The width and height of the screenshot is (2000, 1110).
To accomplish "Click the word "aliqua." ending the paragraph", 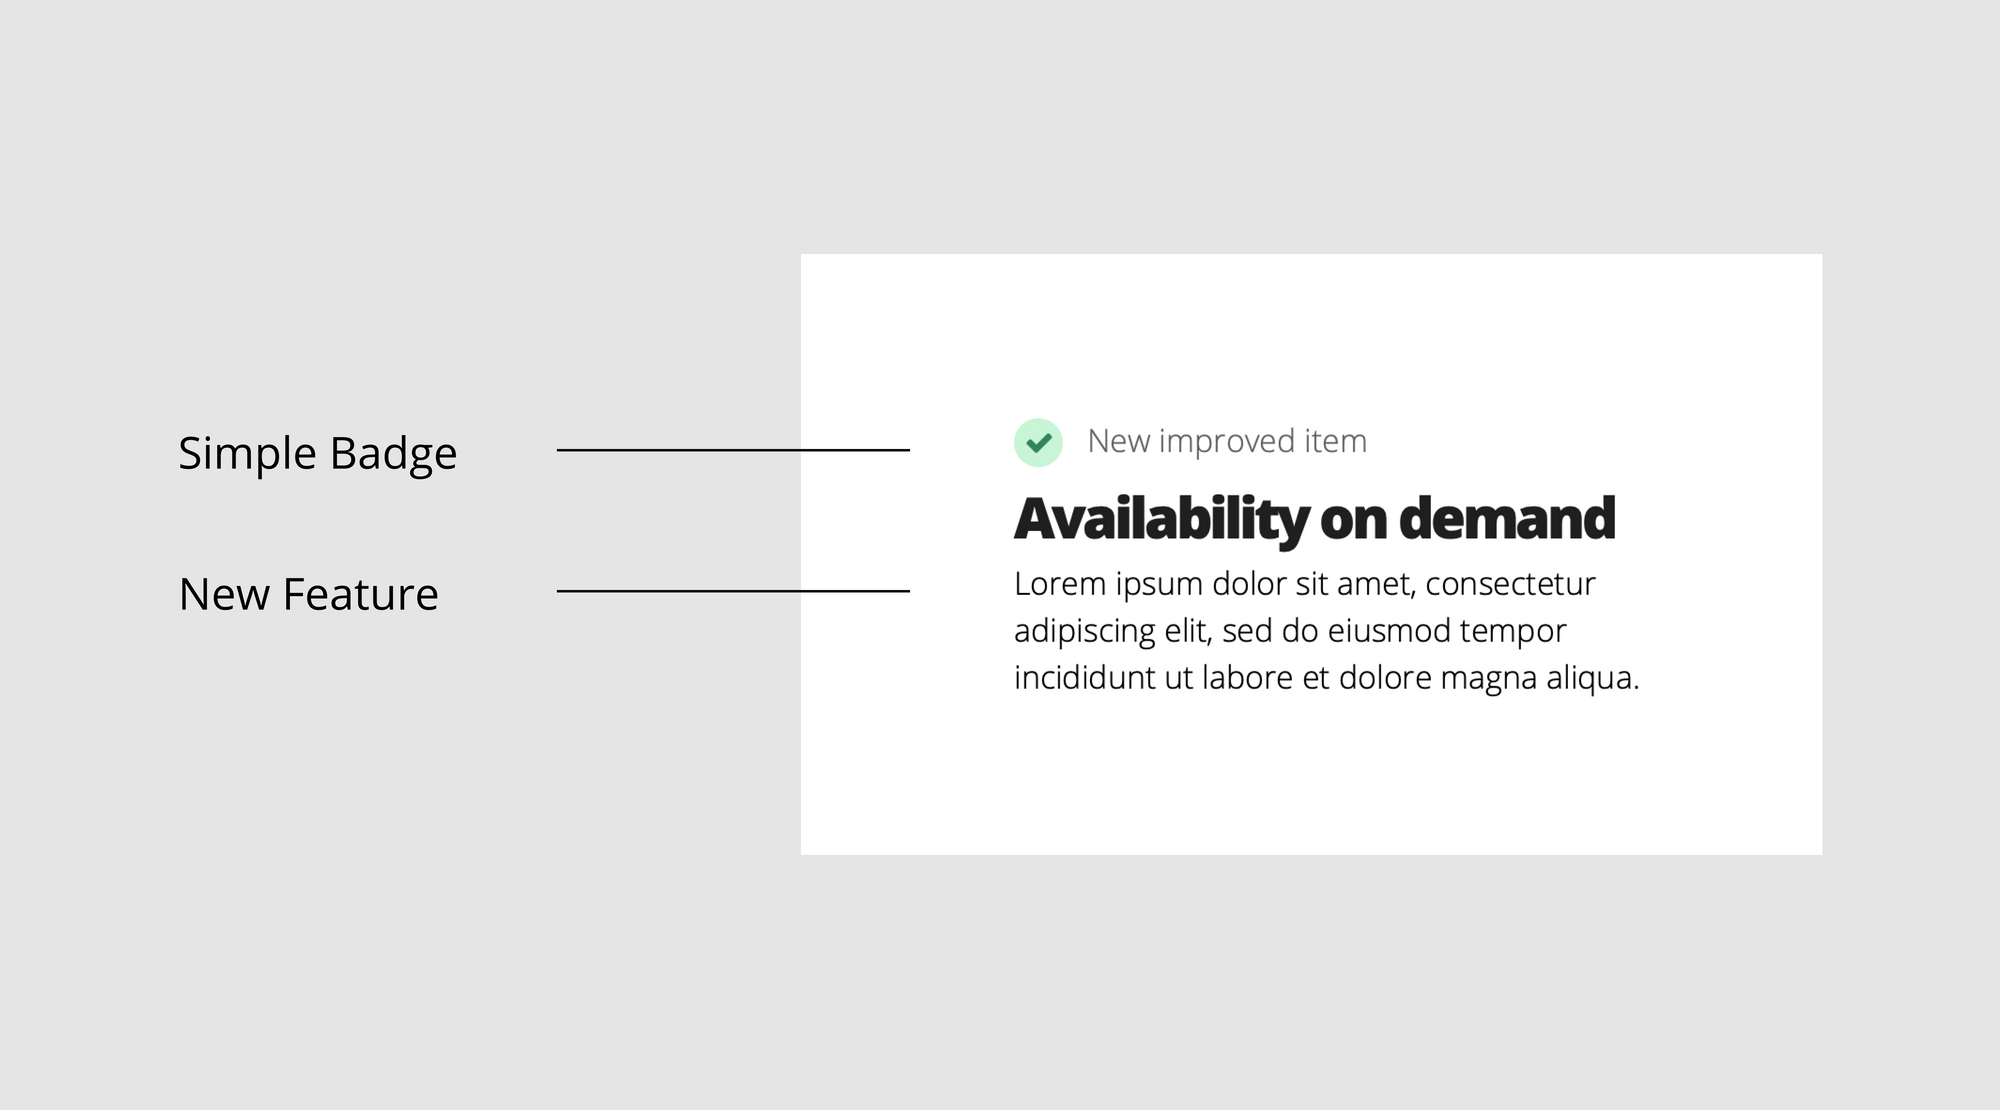I will (x=1593, y=680).
